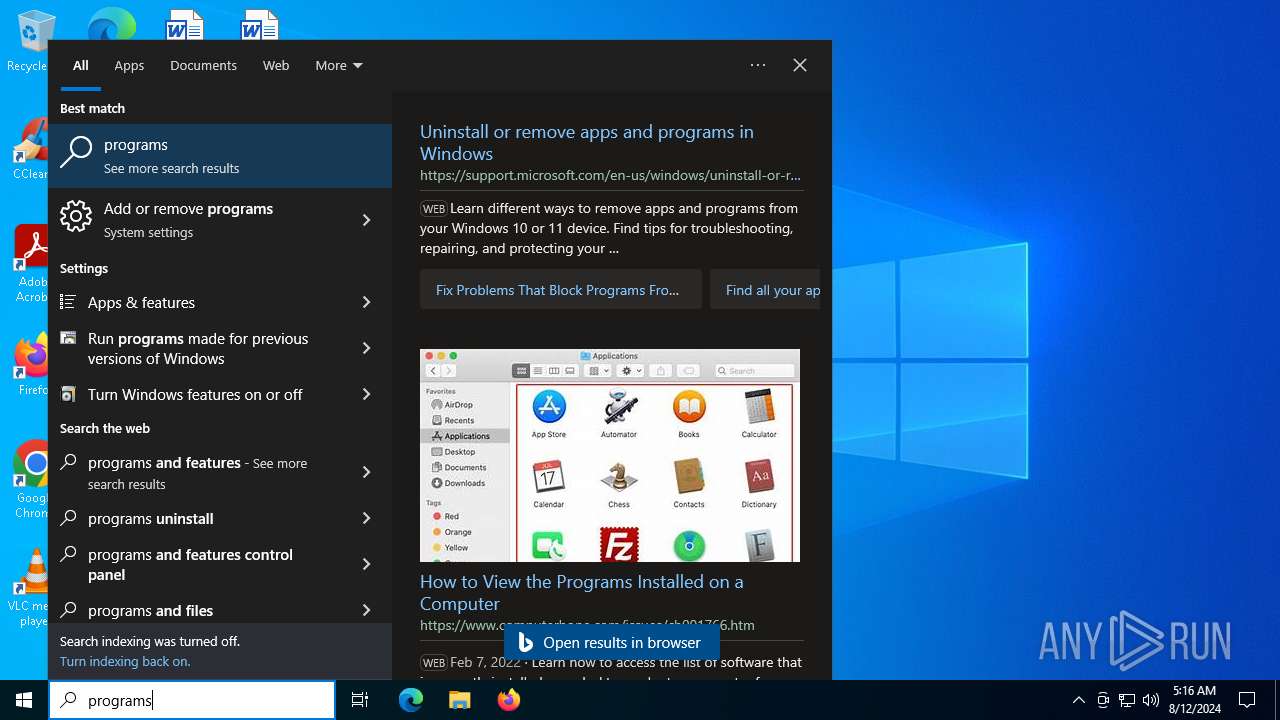Open the 'programs' best match search result

tap(220, 156)
